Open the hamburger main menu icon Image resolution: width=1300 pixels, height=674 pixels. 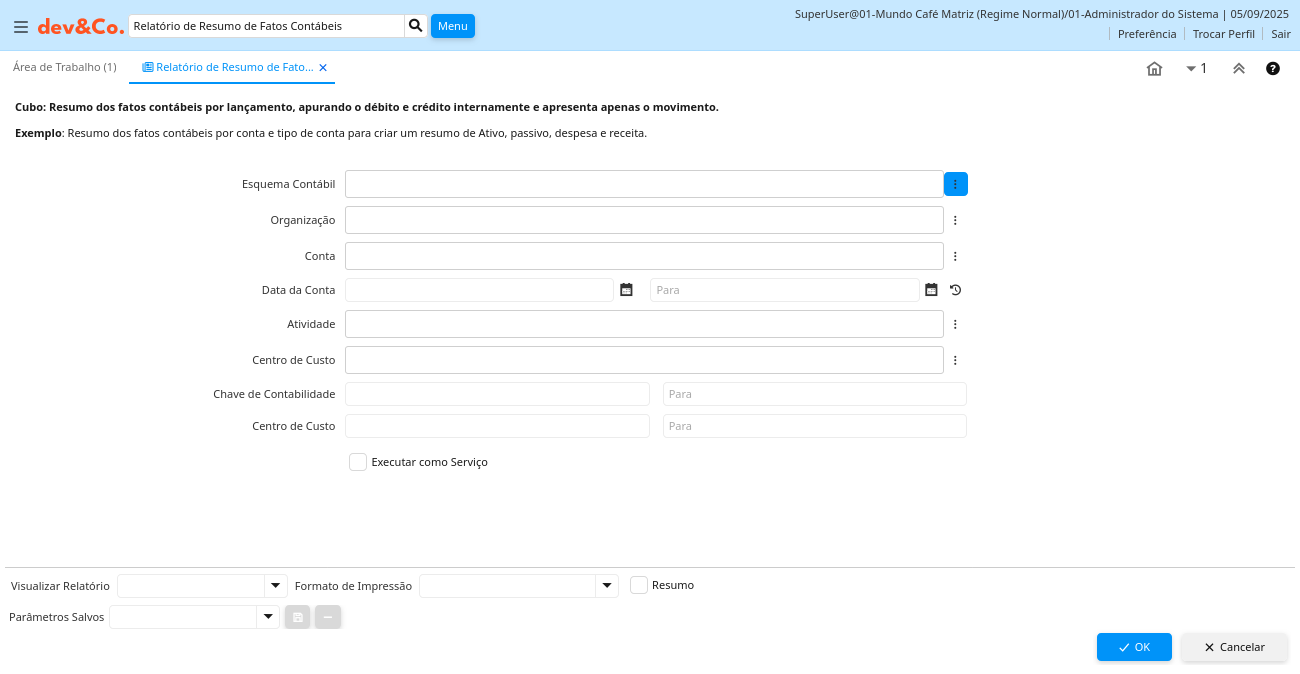21,27
